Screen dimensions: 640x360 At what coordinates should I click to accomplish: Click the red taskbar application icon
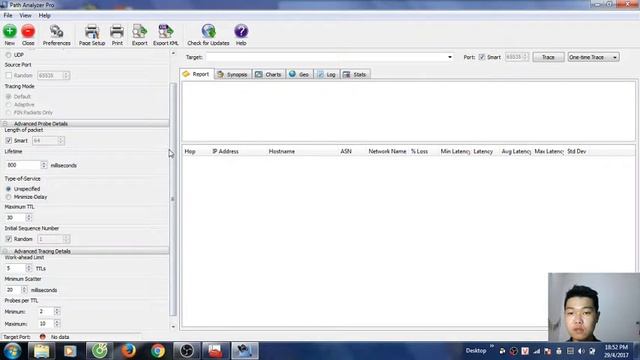click(216, 351)
